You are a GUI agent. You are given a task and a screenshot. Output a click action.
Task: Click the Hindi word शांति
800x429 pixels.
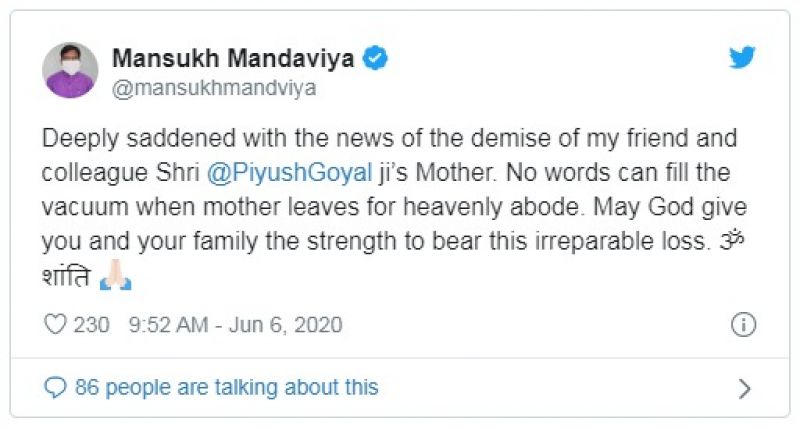68,281
